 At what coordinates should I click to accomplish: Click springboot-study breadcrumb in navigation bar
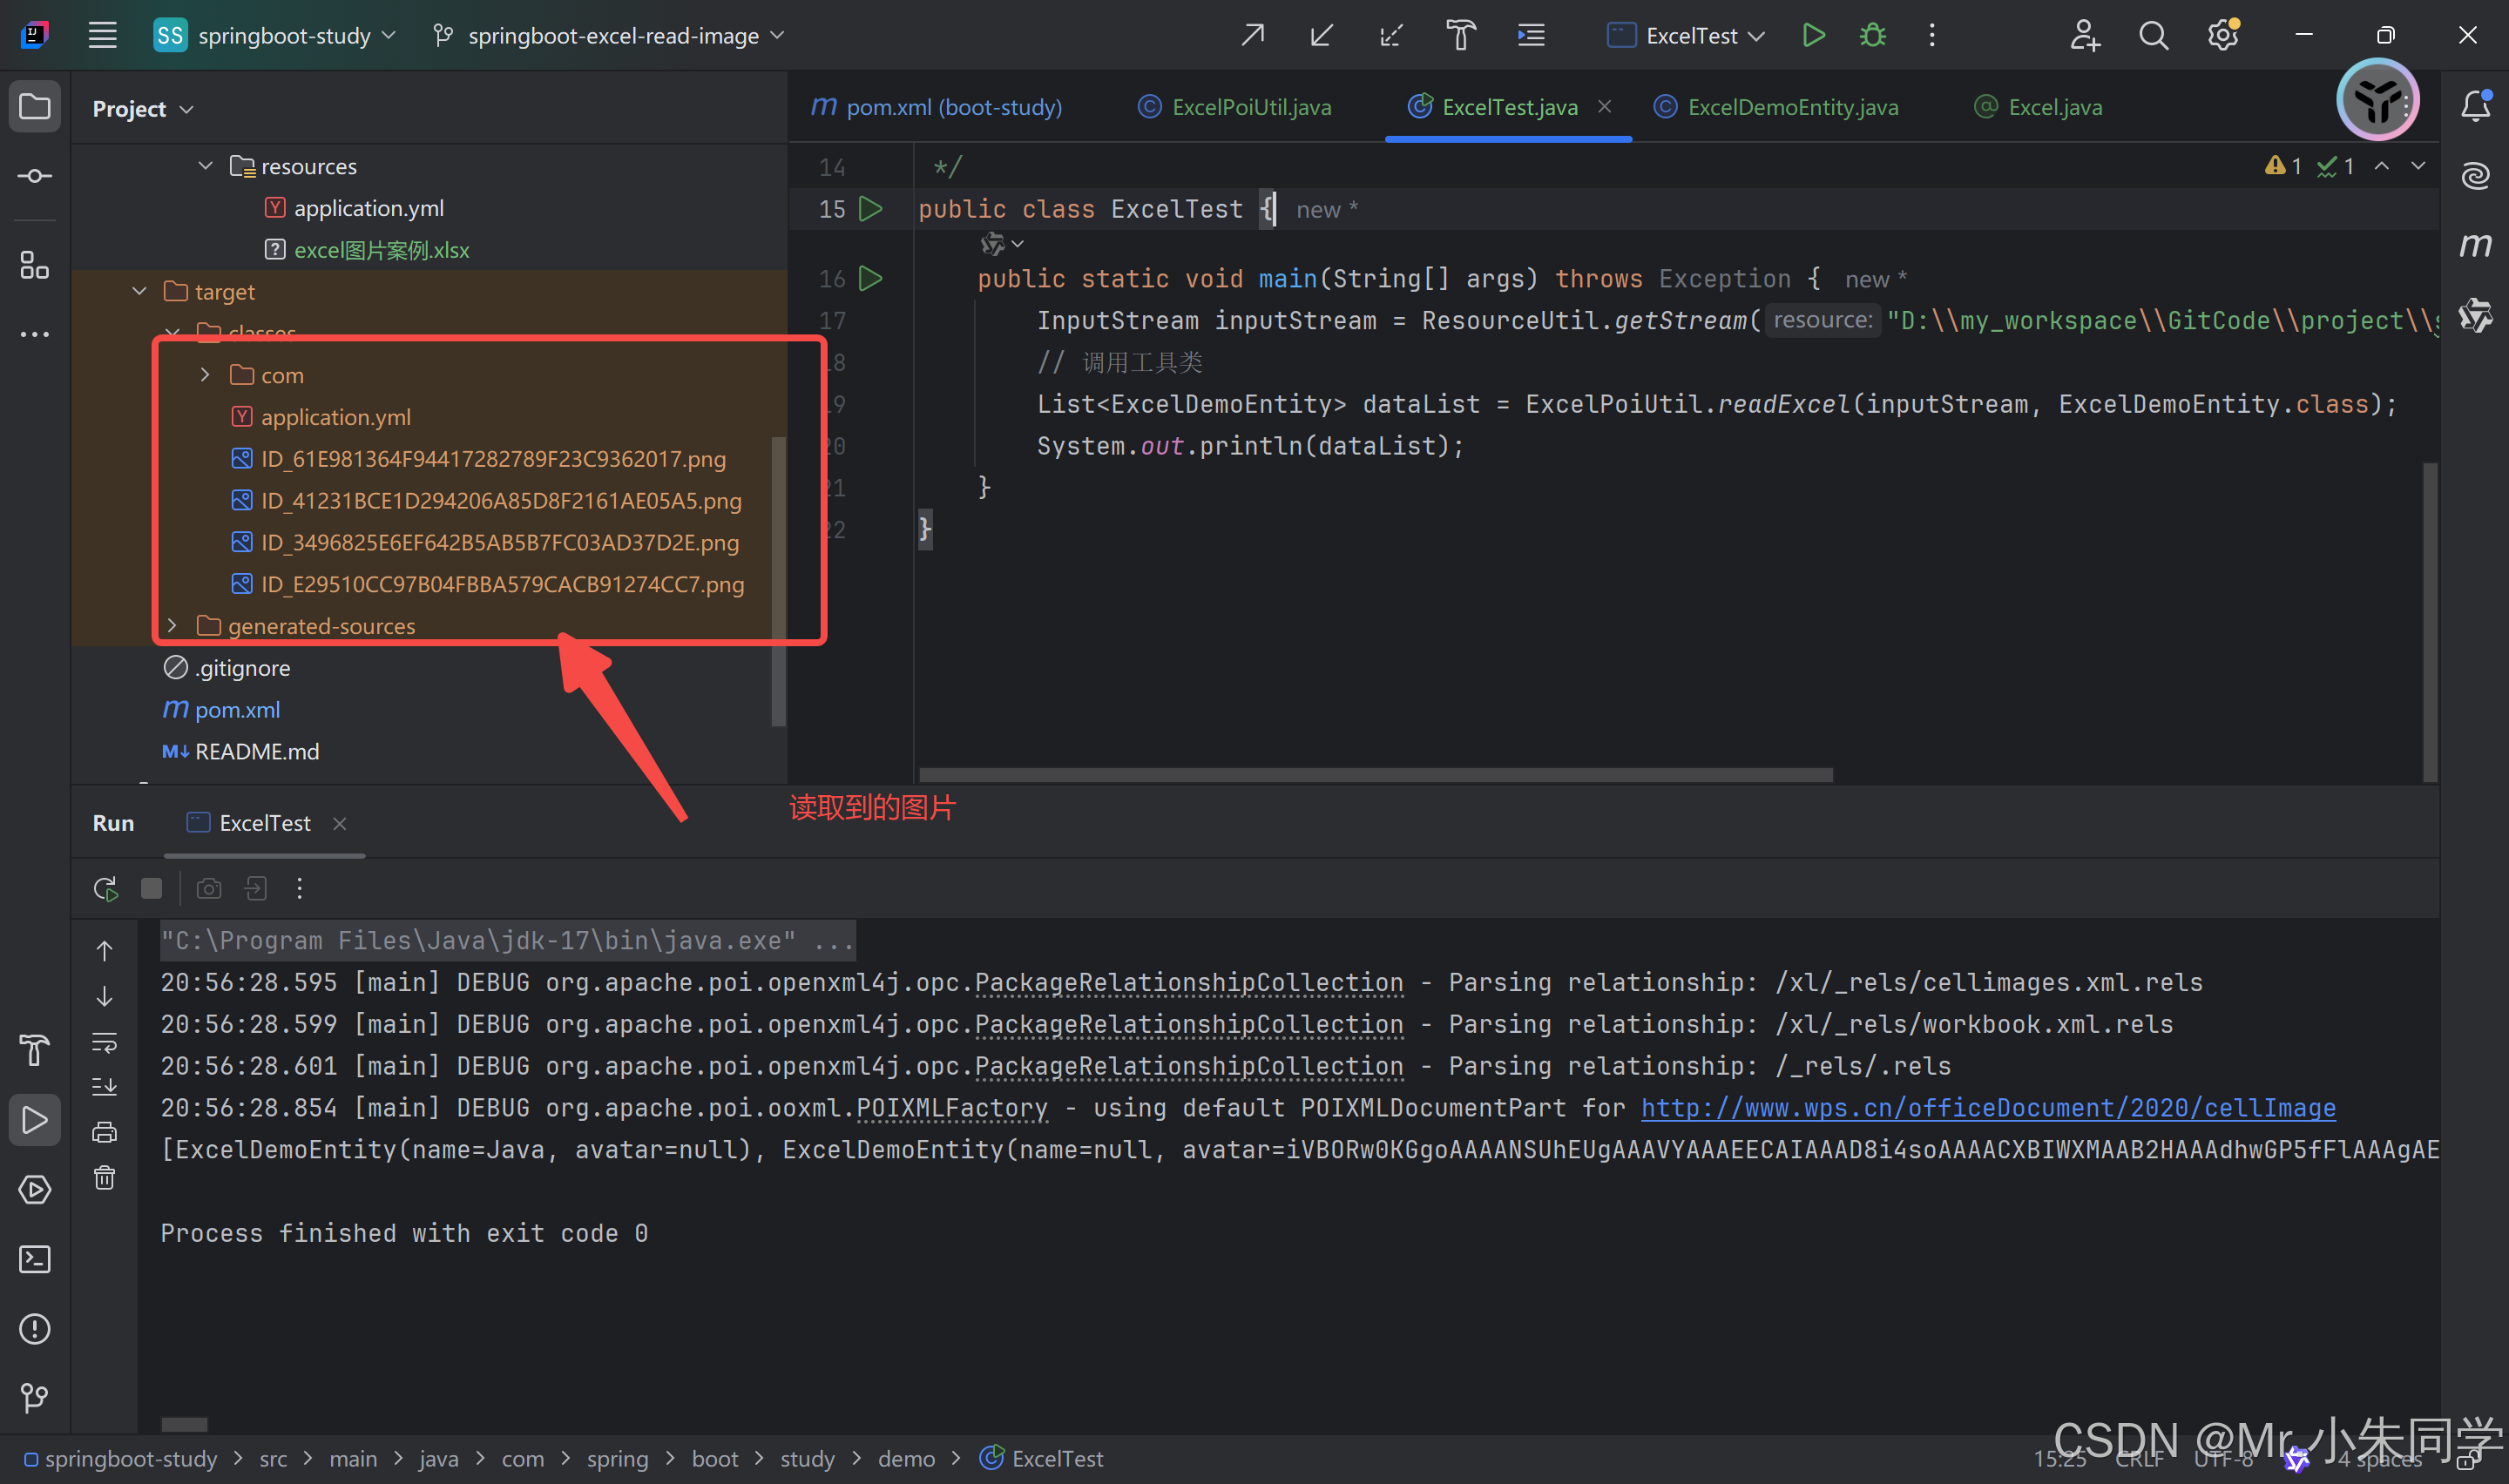[x=121, y=1459]
